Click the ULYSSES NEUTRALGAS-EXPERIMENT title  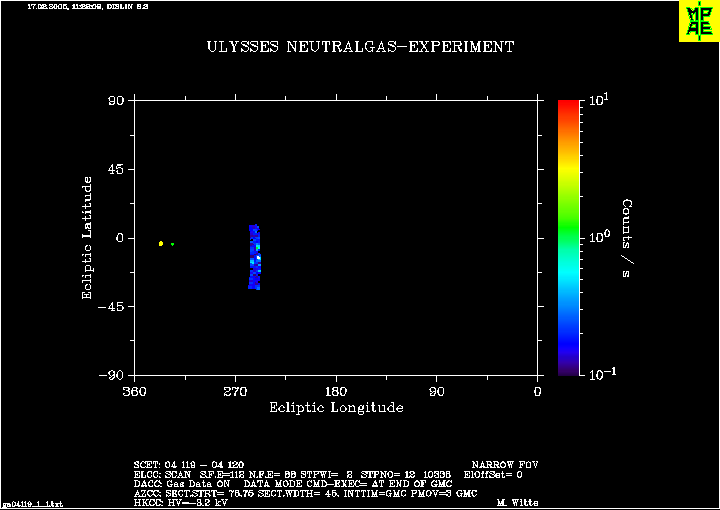click(360, 47)
